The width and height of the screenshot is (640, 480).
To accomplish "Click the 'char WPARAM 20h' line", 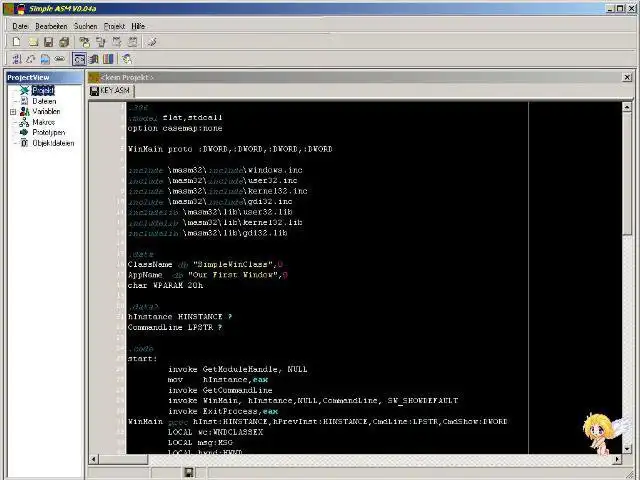I will point(165,285).
